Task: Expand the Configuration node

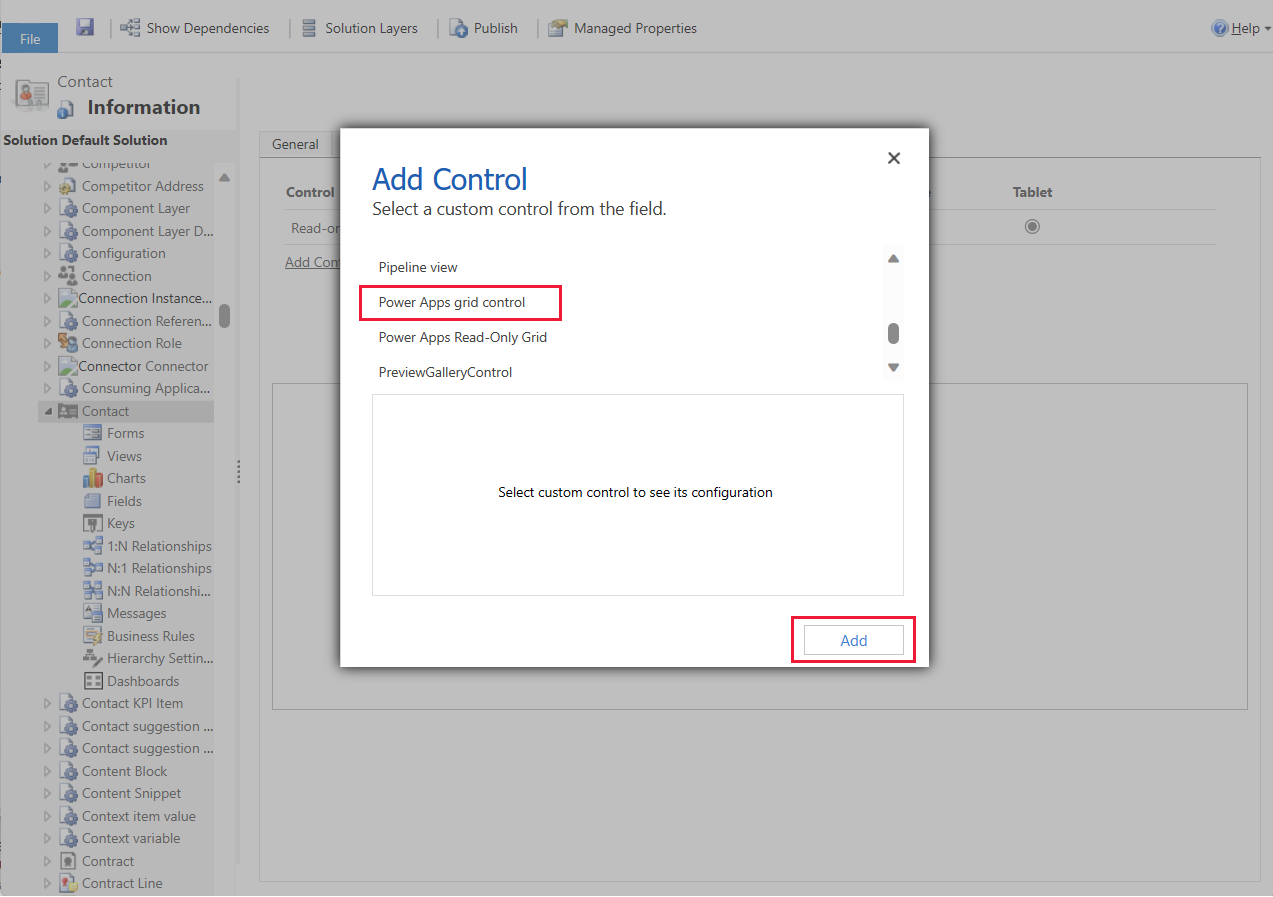Action: click(47, 253)
